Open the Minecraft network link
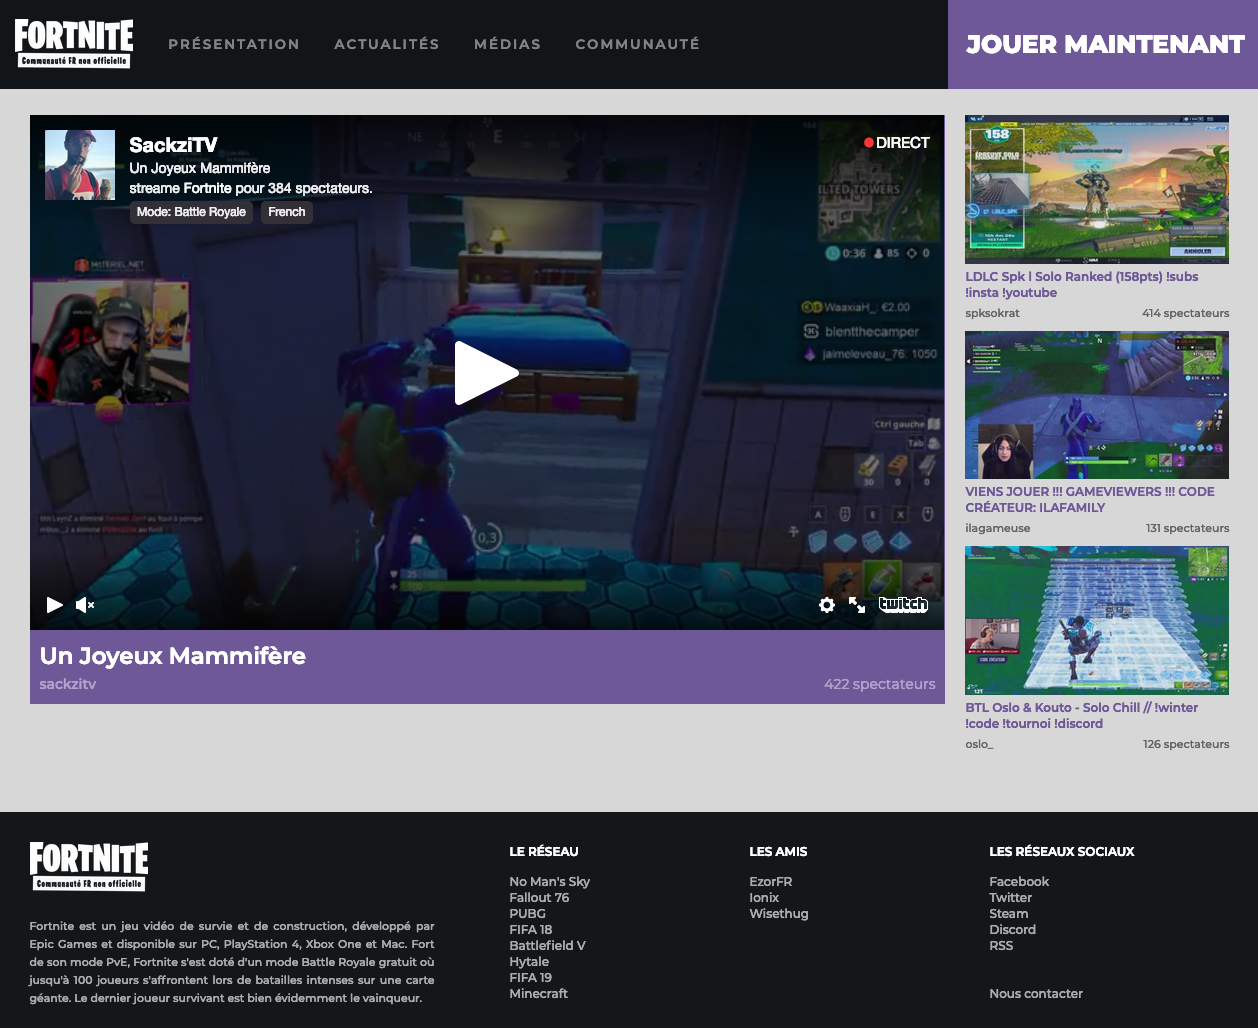1258x1028 pixels. point(539,994)
